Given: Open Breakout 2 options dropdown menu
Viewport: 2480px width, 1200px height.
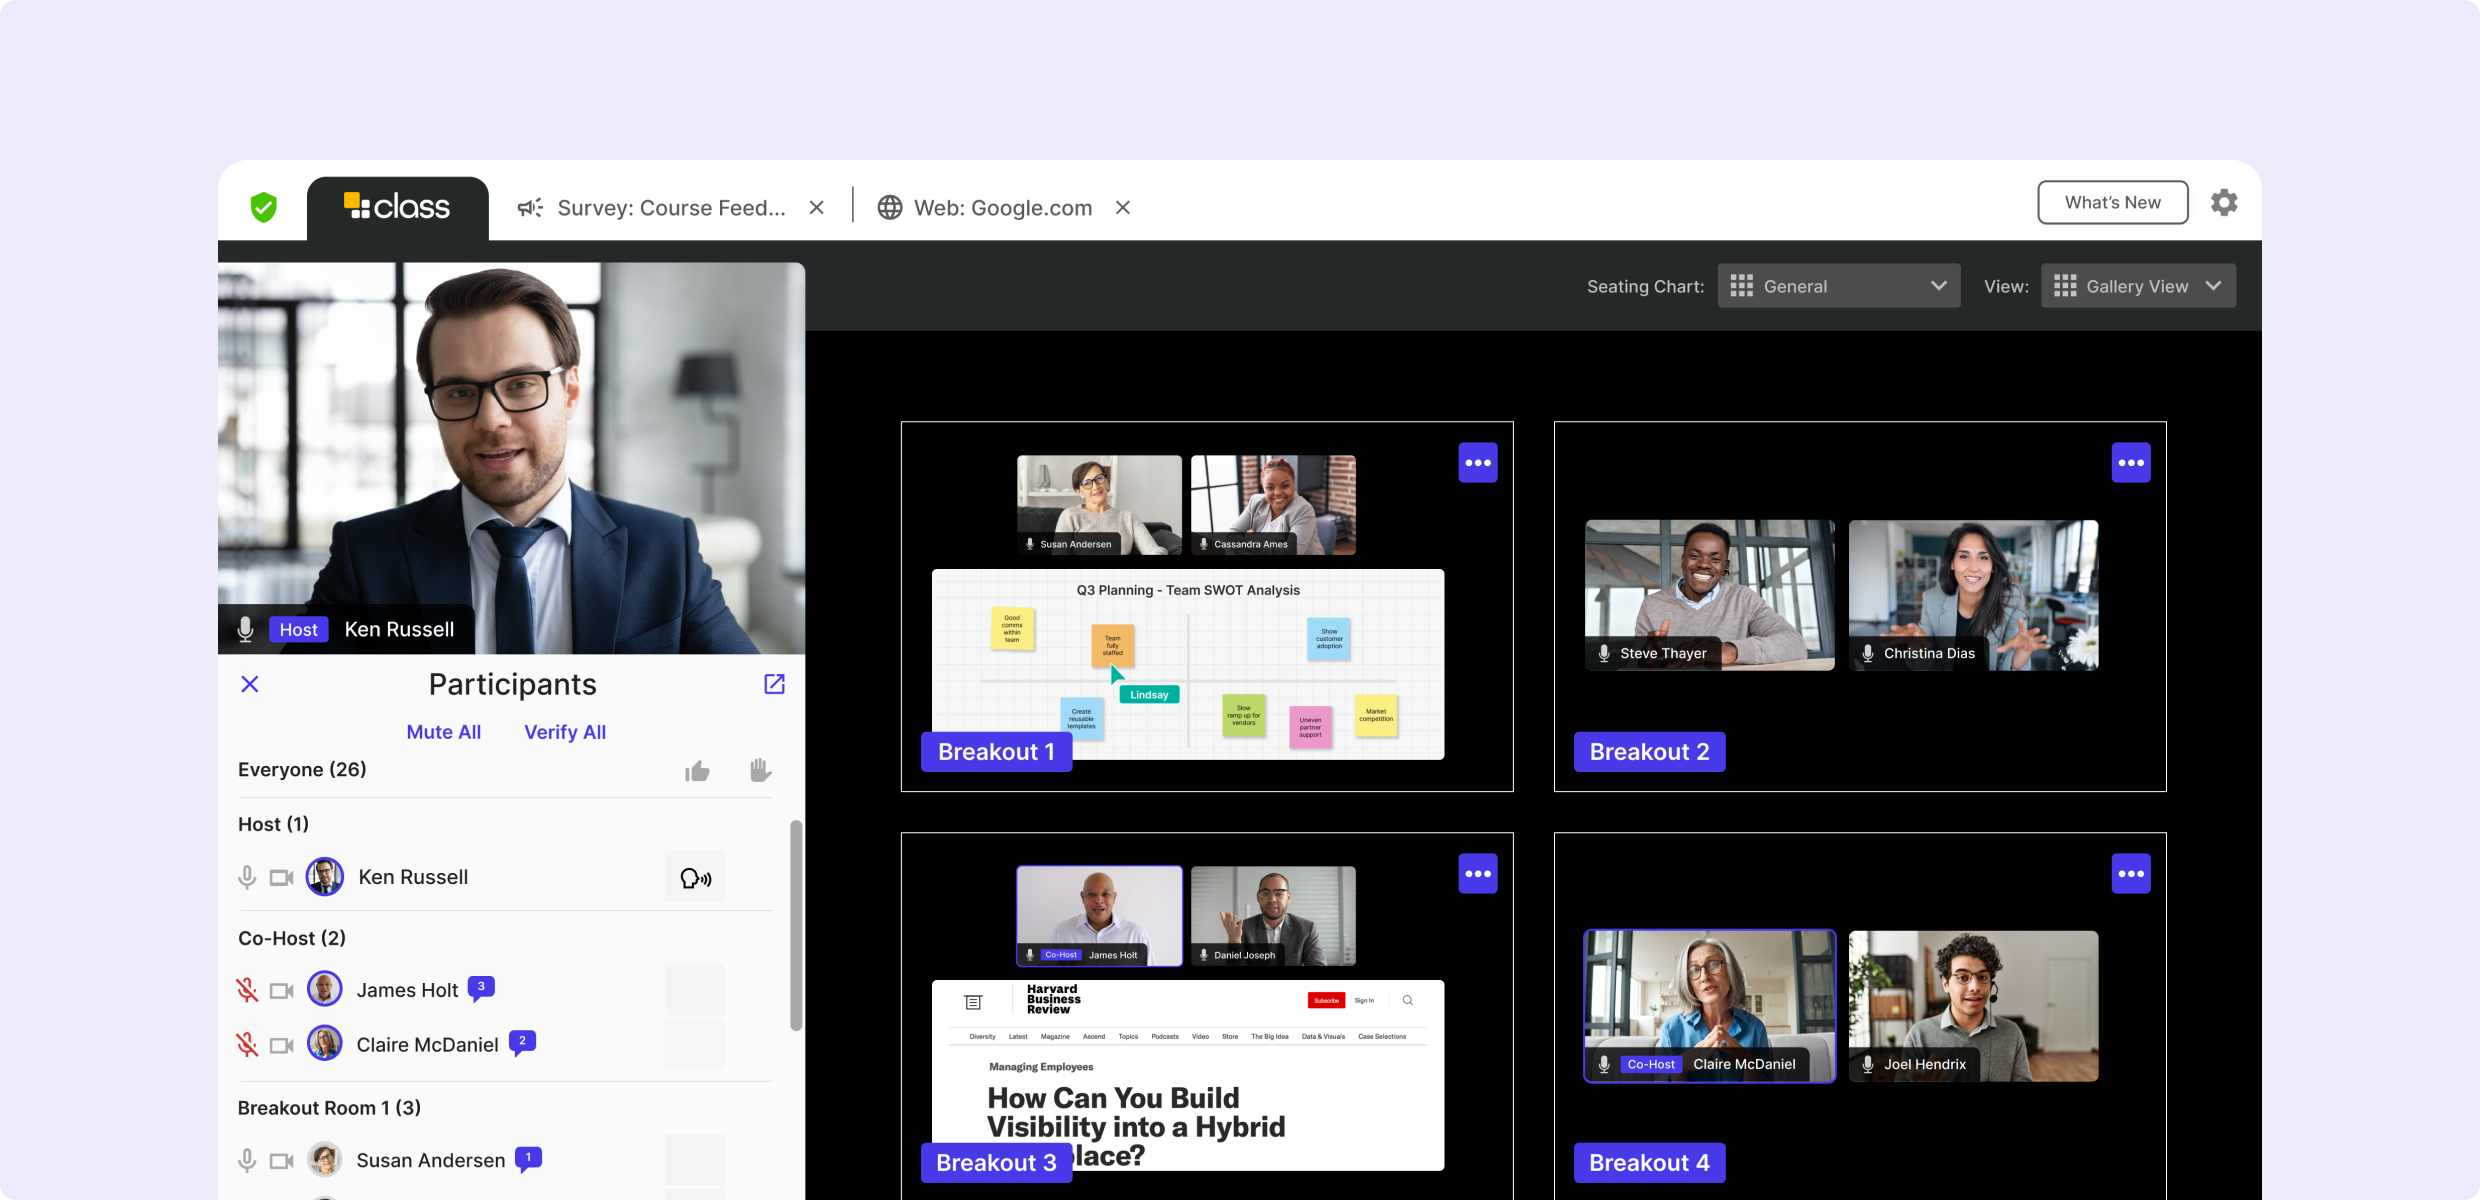Looking at the screenshot, I should [x=2130, y=463].
